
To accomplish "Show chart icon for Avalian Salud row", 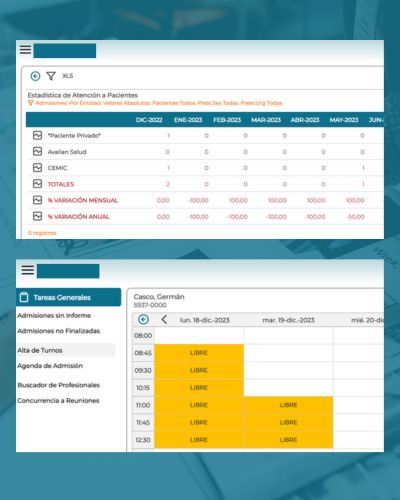I will pos(37,151).
